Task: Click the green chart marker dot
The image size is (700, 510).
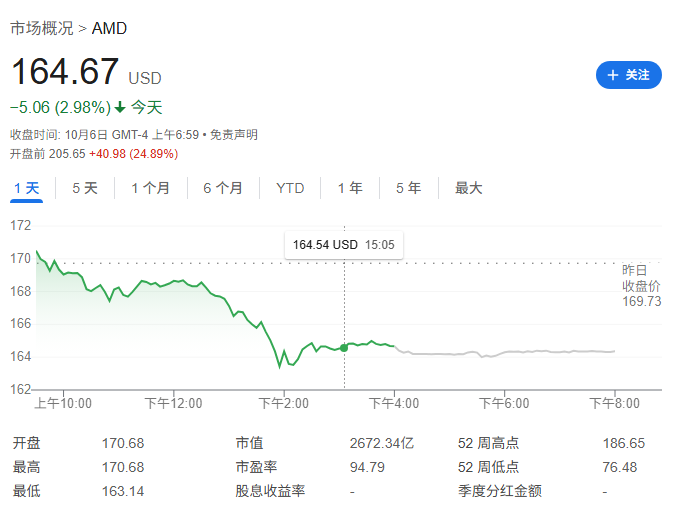Action: click(344, 347)
